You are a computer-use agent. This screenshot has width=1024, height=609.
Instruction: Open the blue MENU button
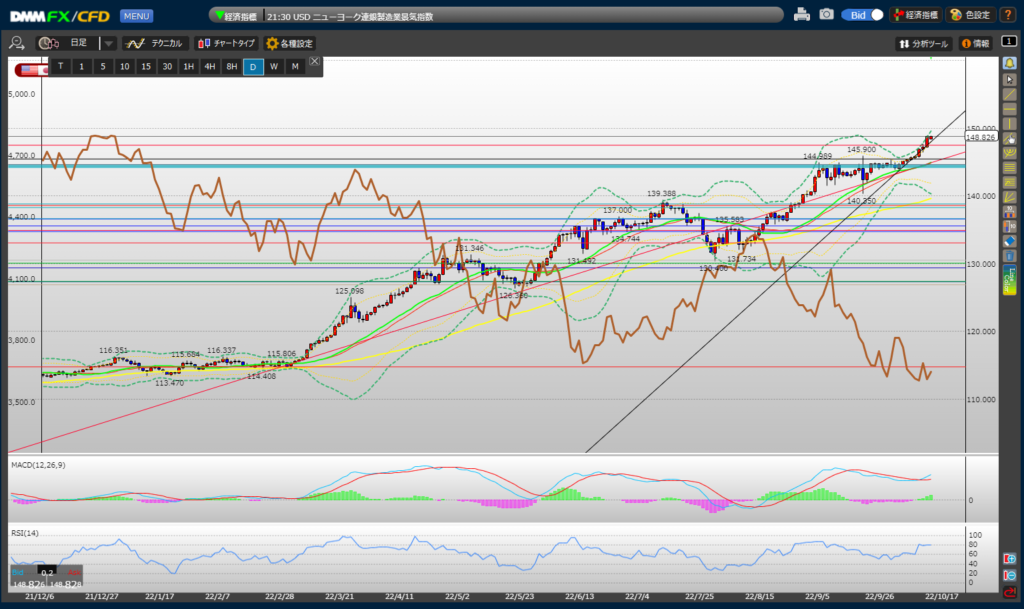(x=136, y=16)
